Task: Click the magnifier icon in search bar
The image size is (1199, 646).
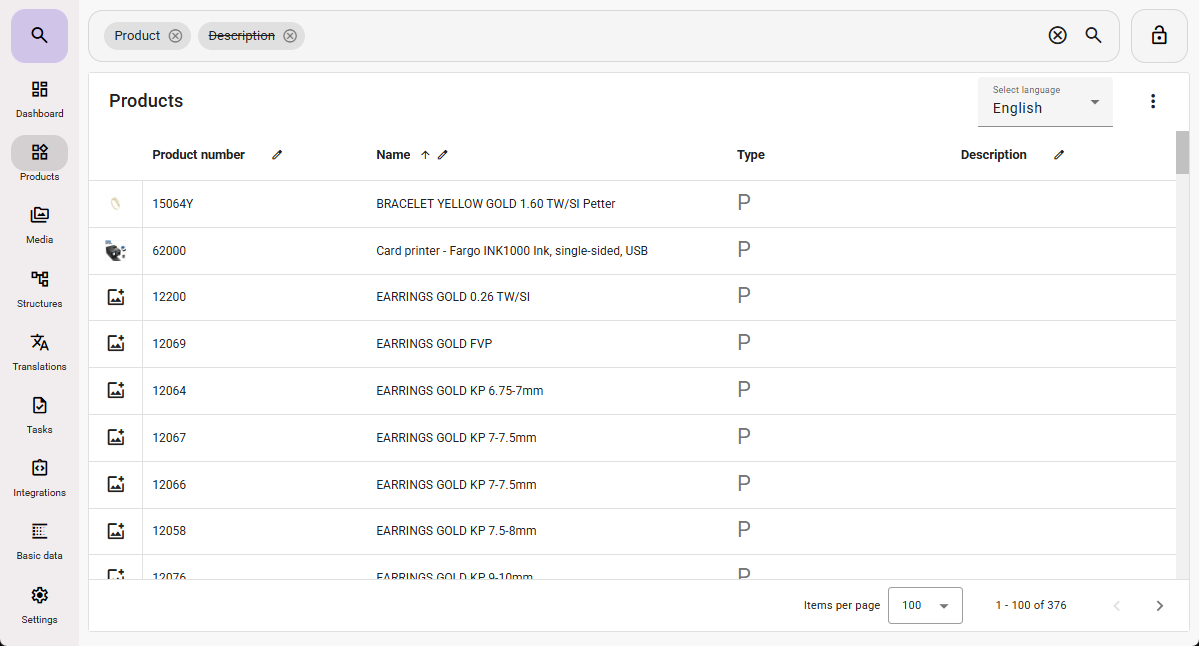Action: (1094, 36)
